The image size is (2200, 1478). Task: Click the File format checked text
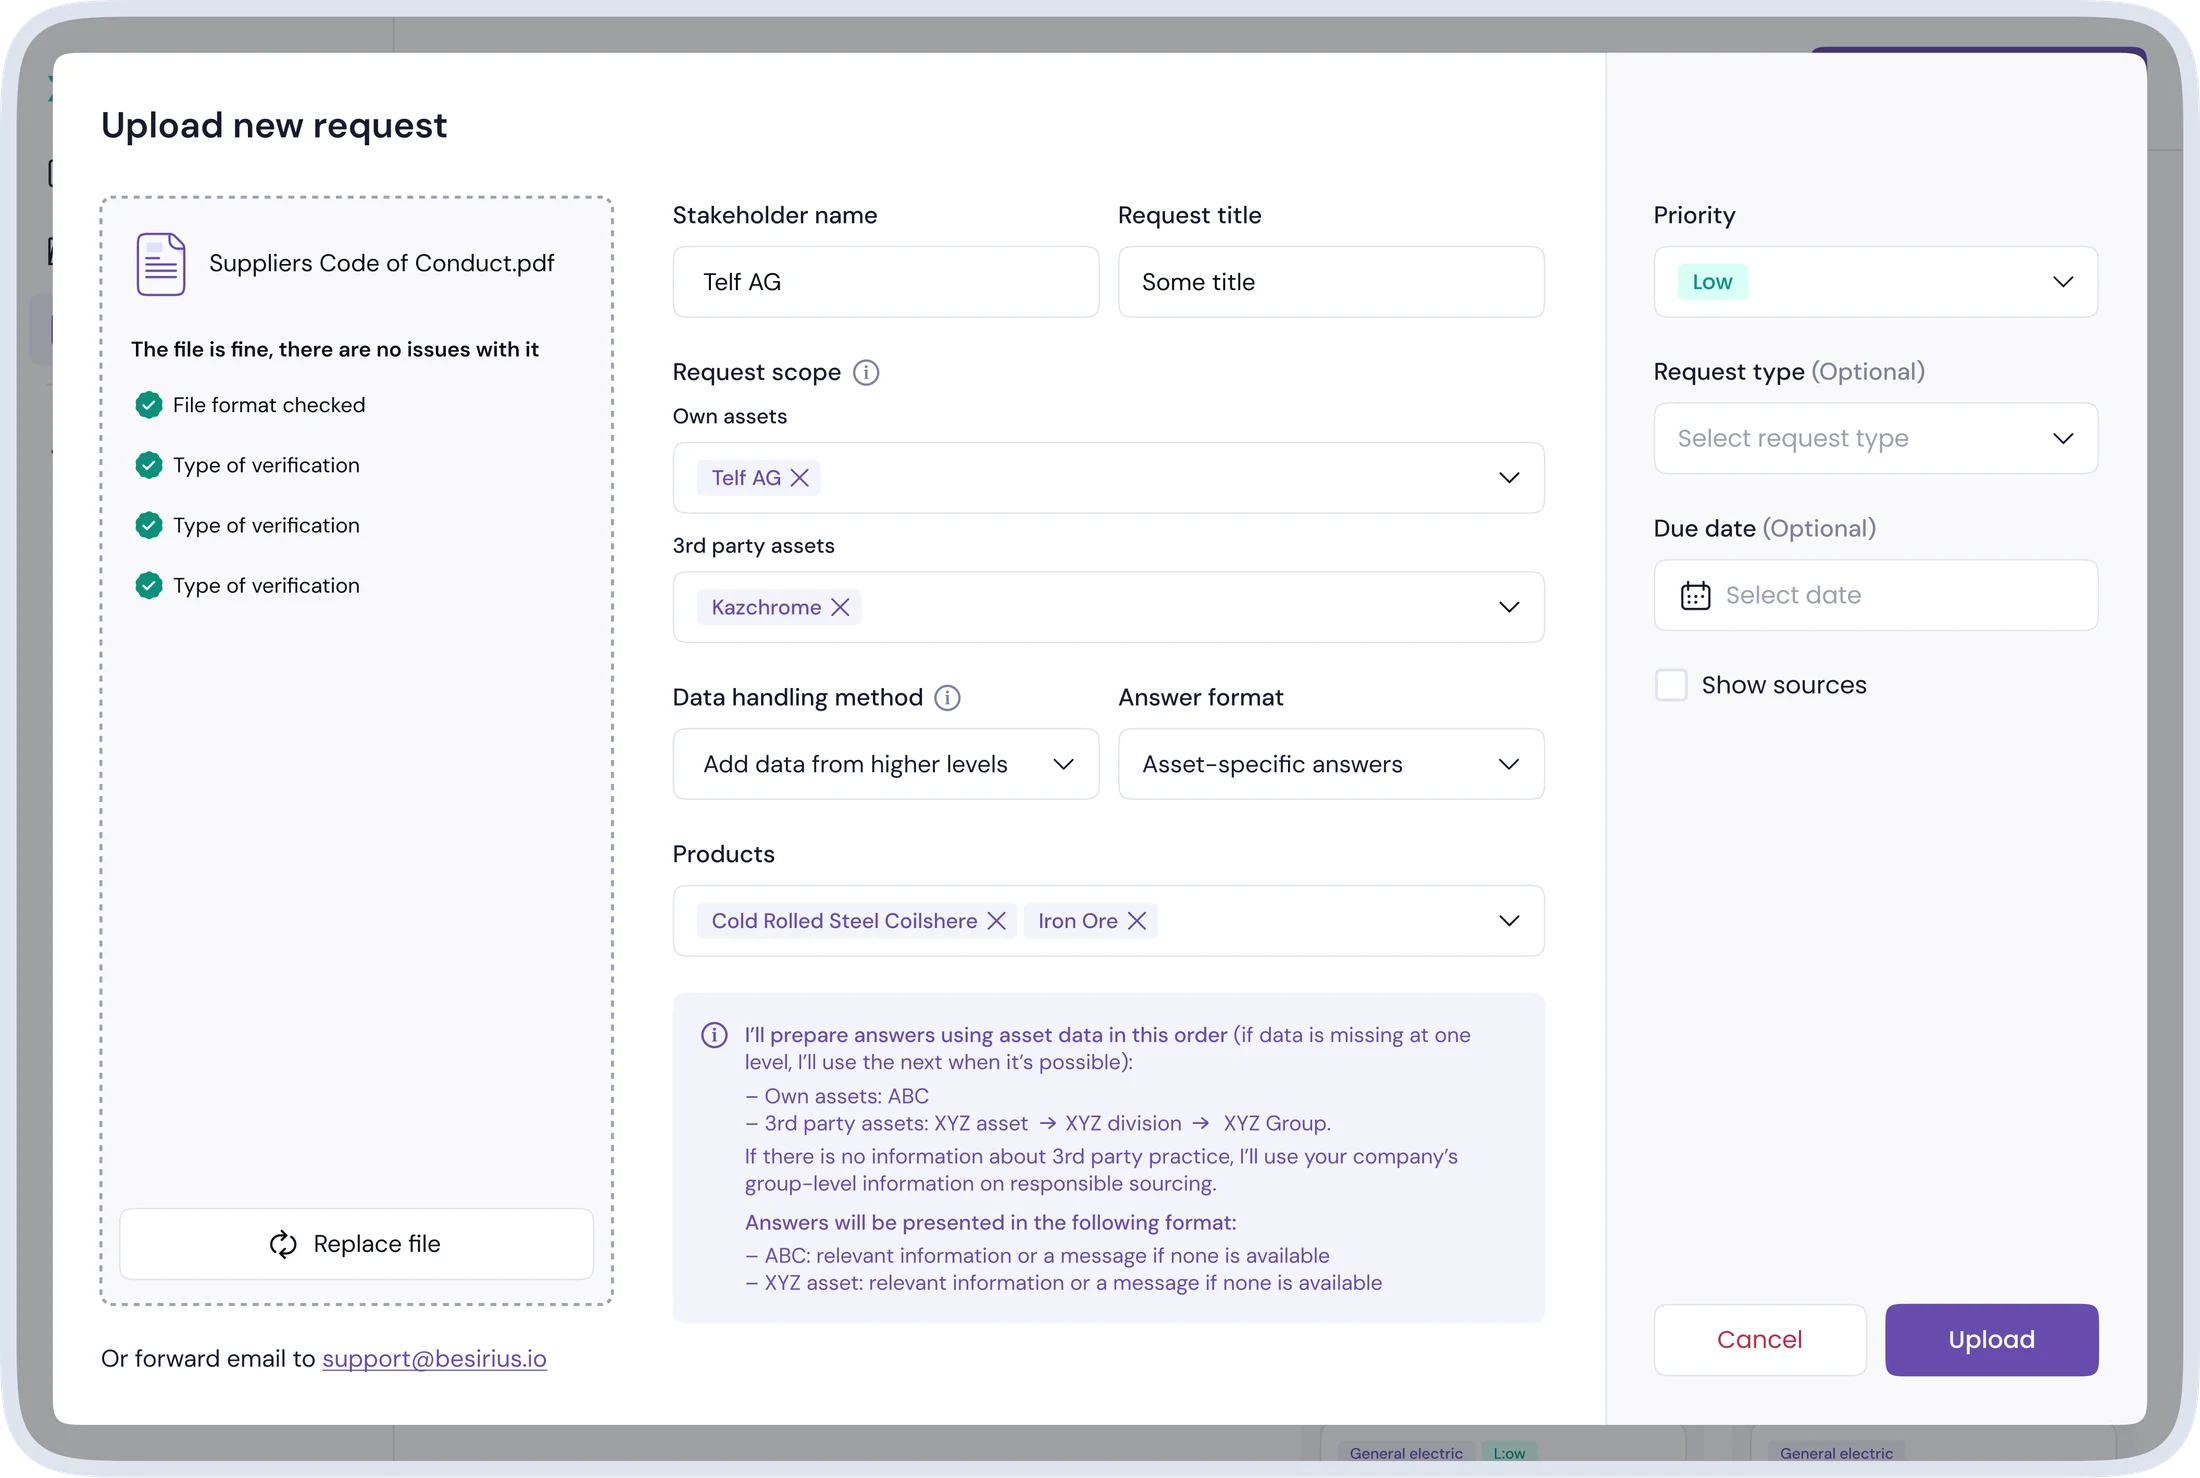point(269,405)
